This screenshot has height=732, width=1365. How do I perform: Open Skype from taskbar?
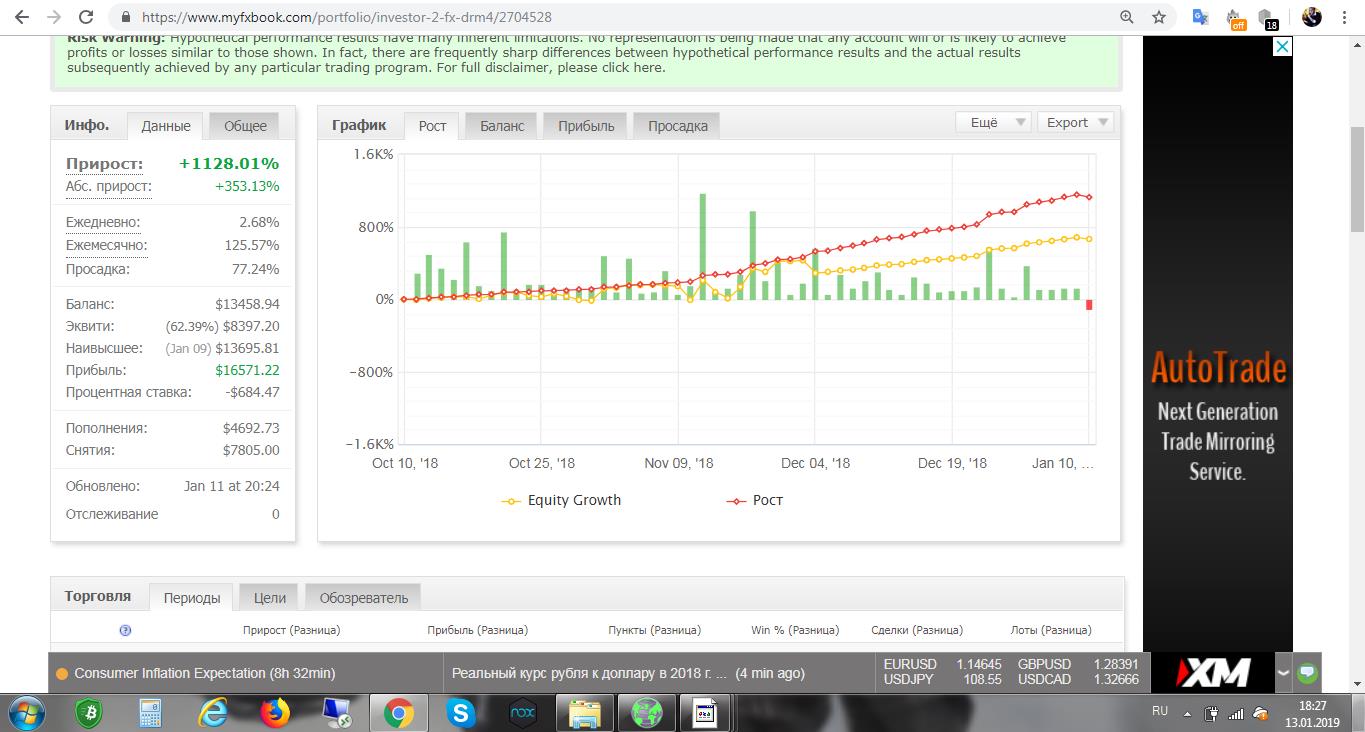point(461,713)
